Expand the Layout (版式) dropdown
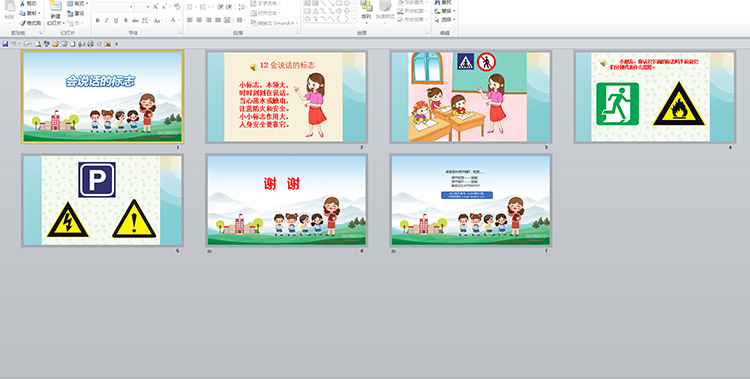 pos(78,4)
